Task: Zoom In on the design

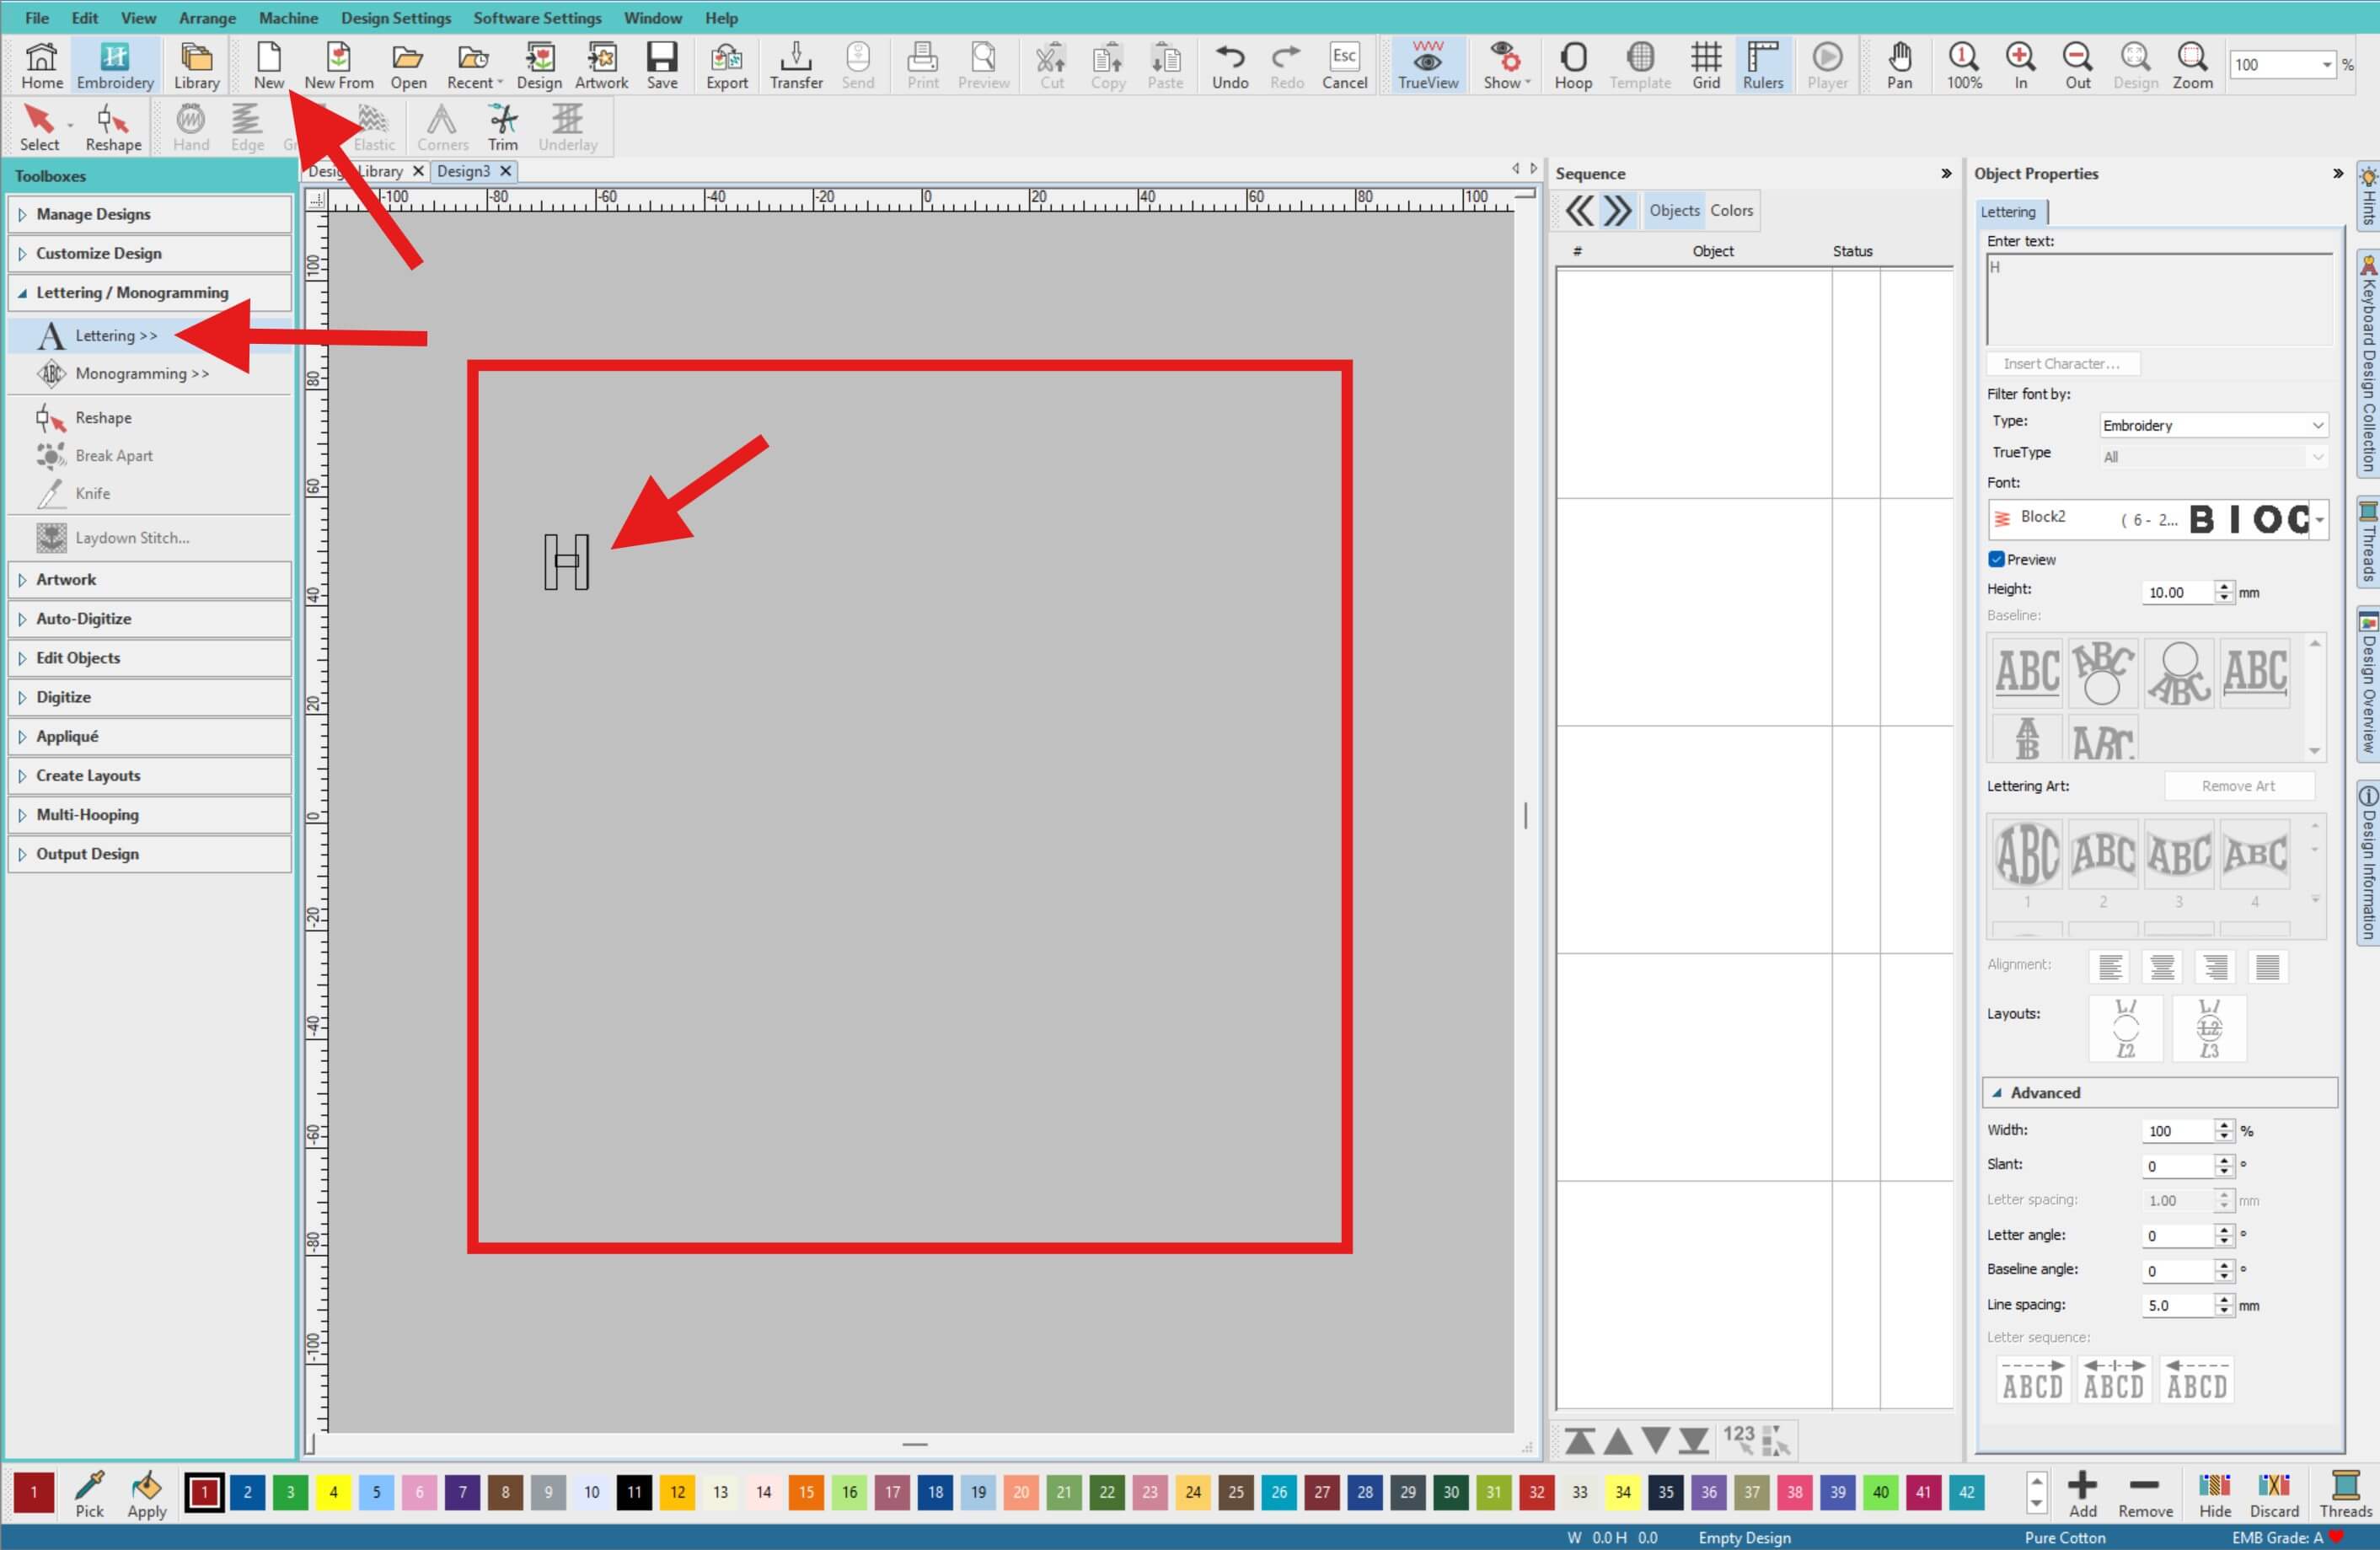Action: 2021,65
